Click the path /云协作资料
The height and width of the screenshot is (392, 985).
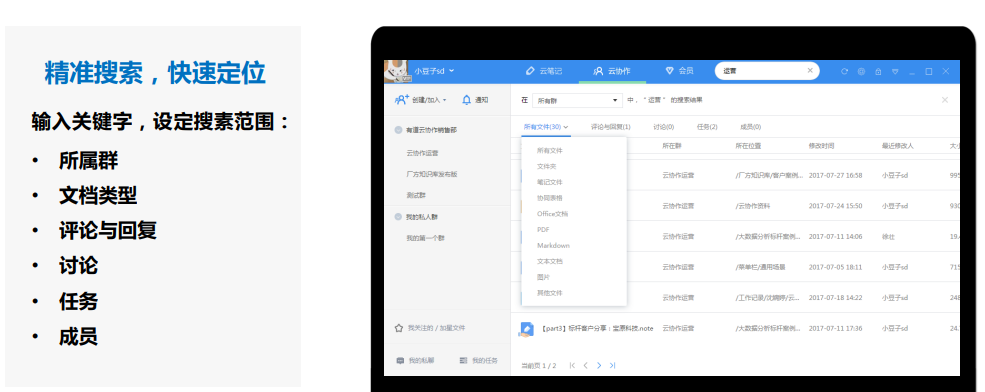point(753,206)
